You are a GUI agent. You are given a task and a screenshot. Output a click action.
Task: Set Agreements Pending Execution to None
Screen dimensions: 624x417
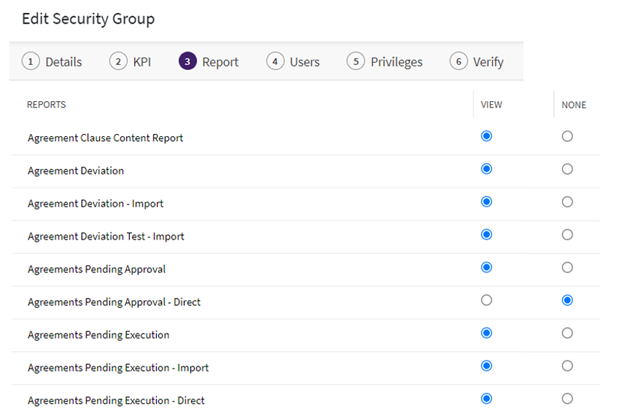[567, 333]
